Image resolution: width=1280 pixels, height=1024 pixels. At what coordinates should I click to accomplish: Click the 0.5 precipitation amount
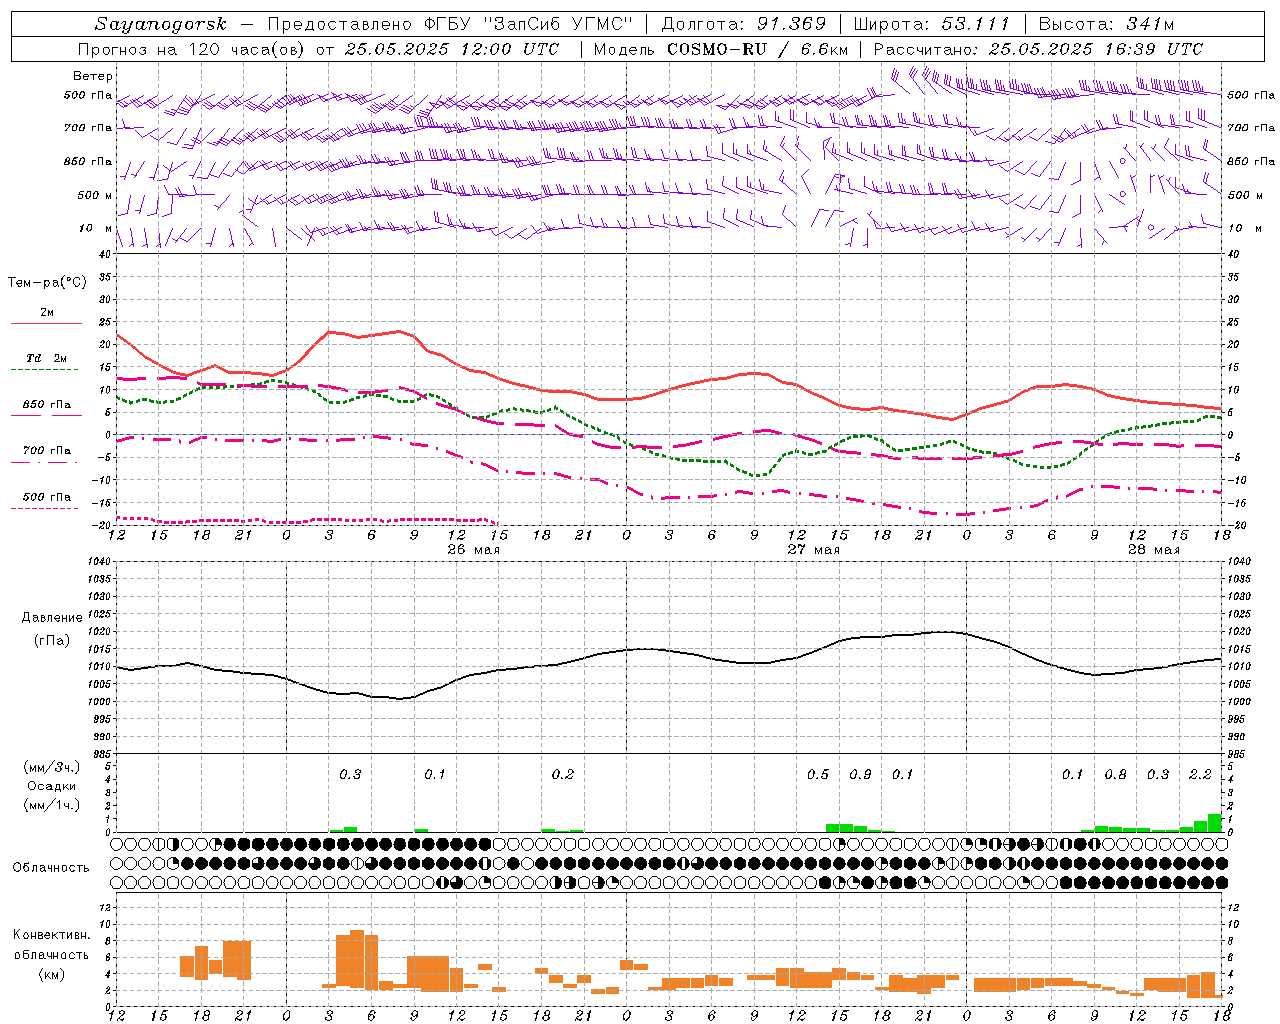tap(818, 775)
